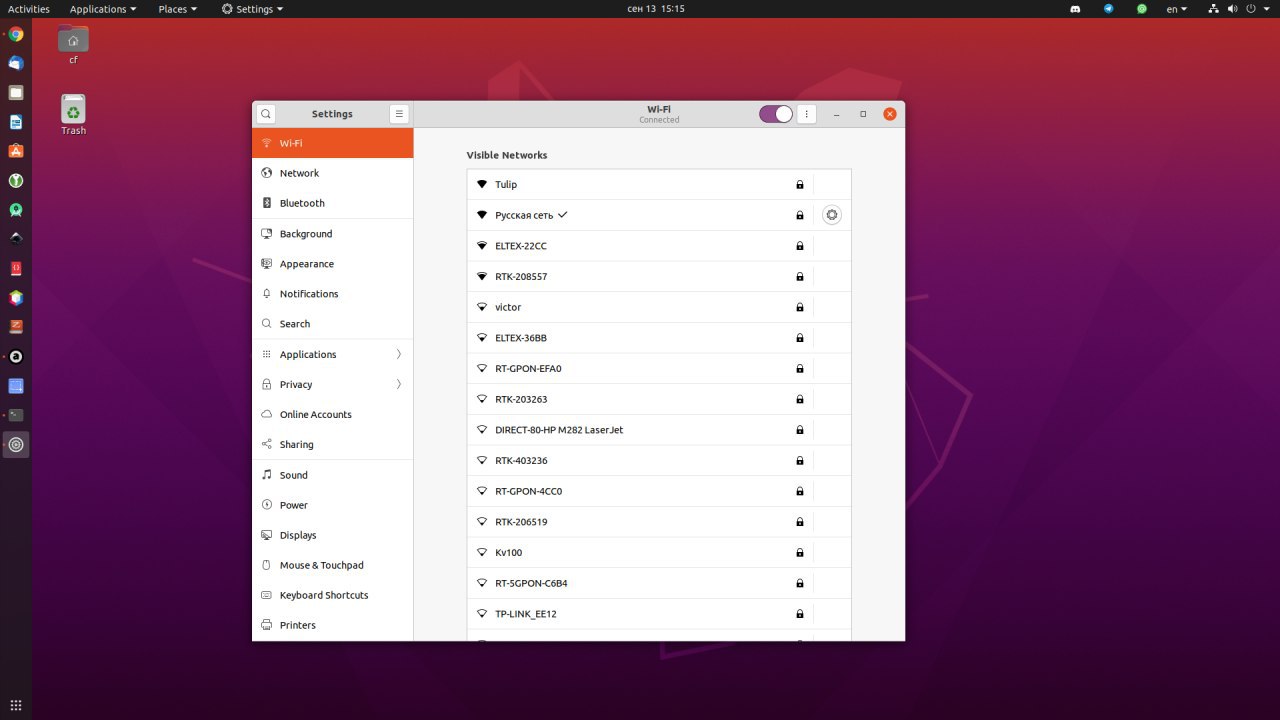The width and height of the screenshot is (1280, 720).
Task: Open Thunderbird mail in the dock
Action: point(16,63)
